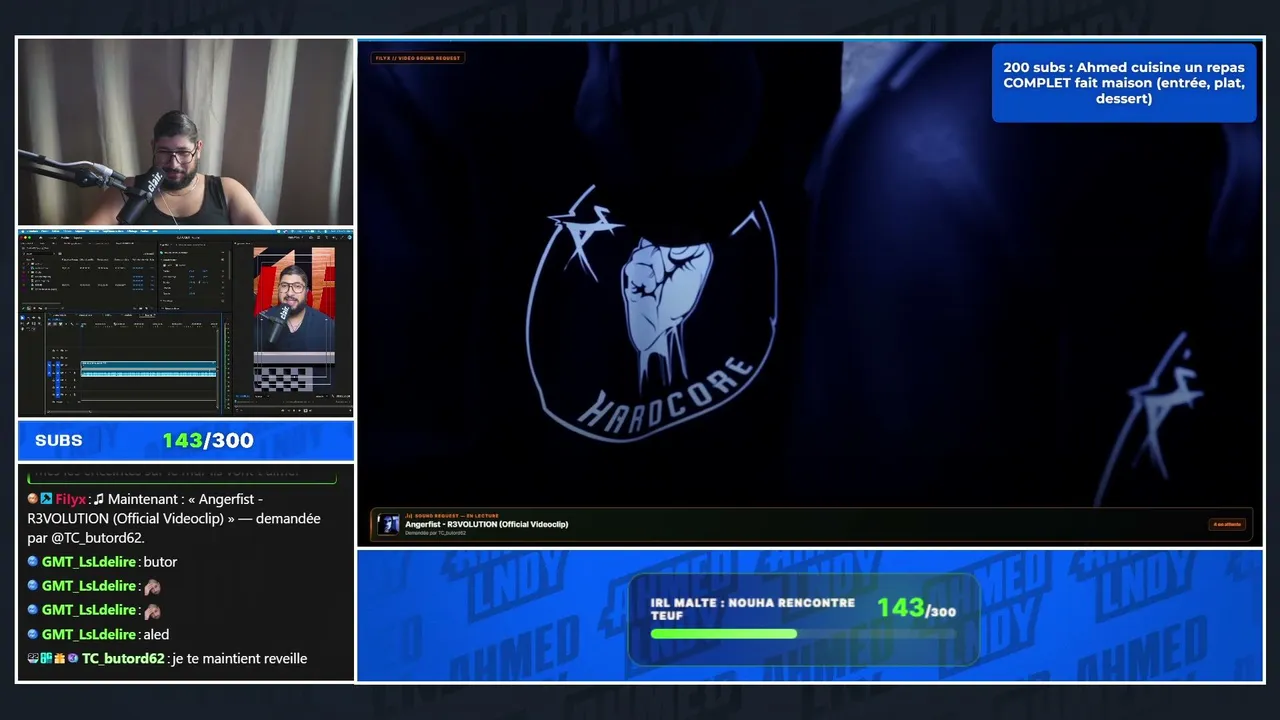Click the "@TC_butord62" mention in chat
Image resolution: width=1280 pixels, height=720 pixels.
coord(97,538)
